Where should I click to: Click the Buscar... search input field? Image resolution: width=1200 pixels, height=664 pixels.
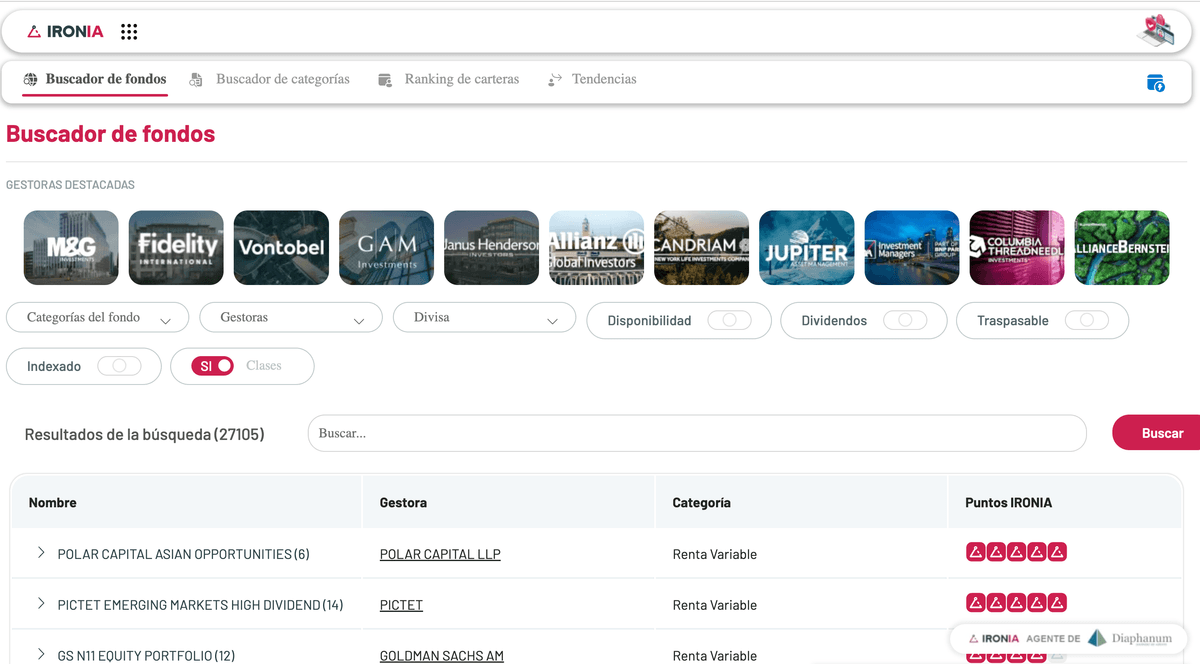pos(696,434)
